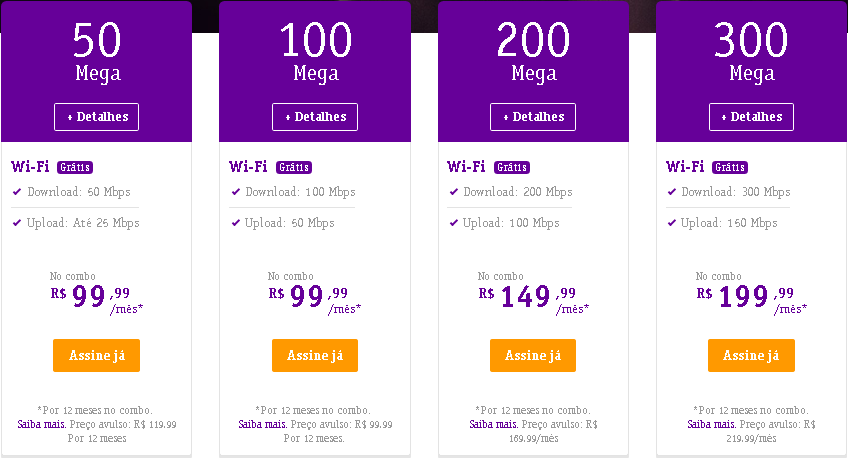
Task: Click checkmark beside Upload: 50 Mbps
Action: (x=235, y=223)
